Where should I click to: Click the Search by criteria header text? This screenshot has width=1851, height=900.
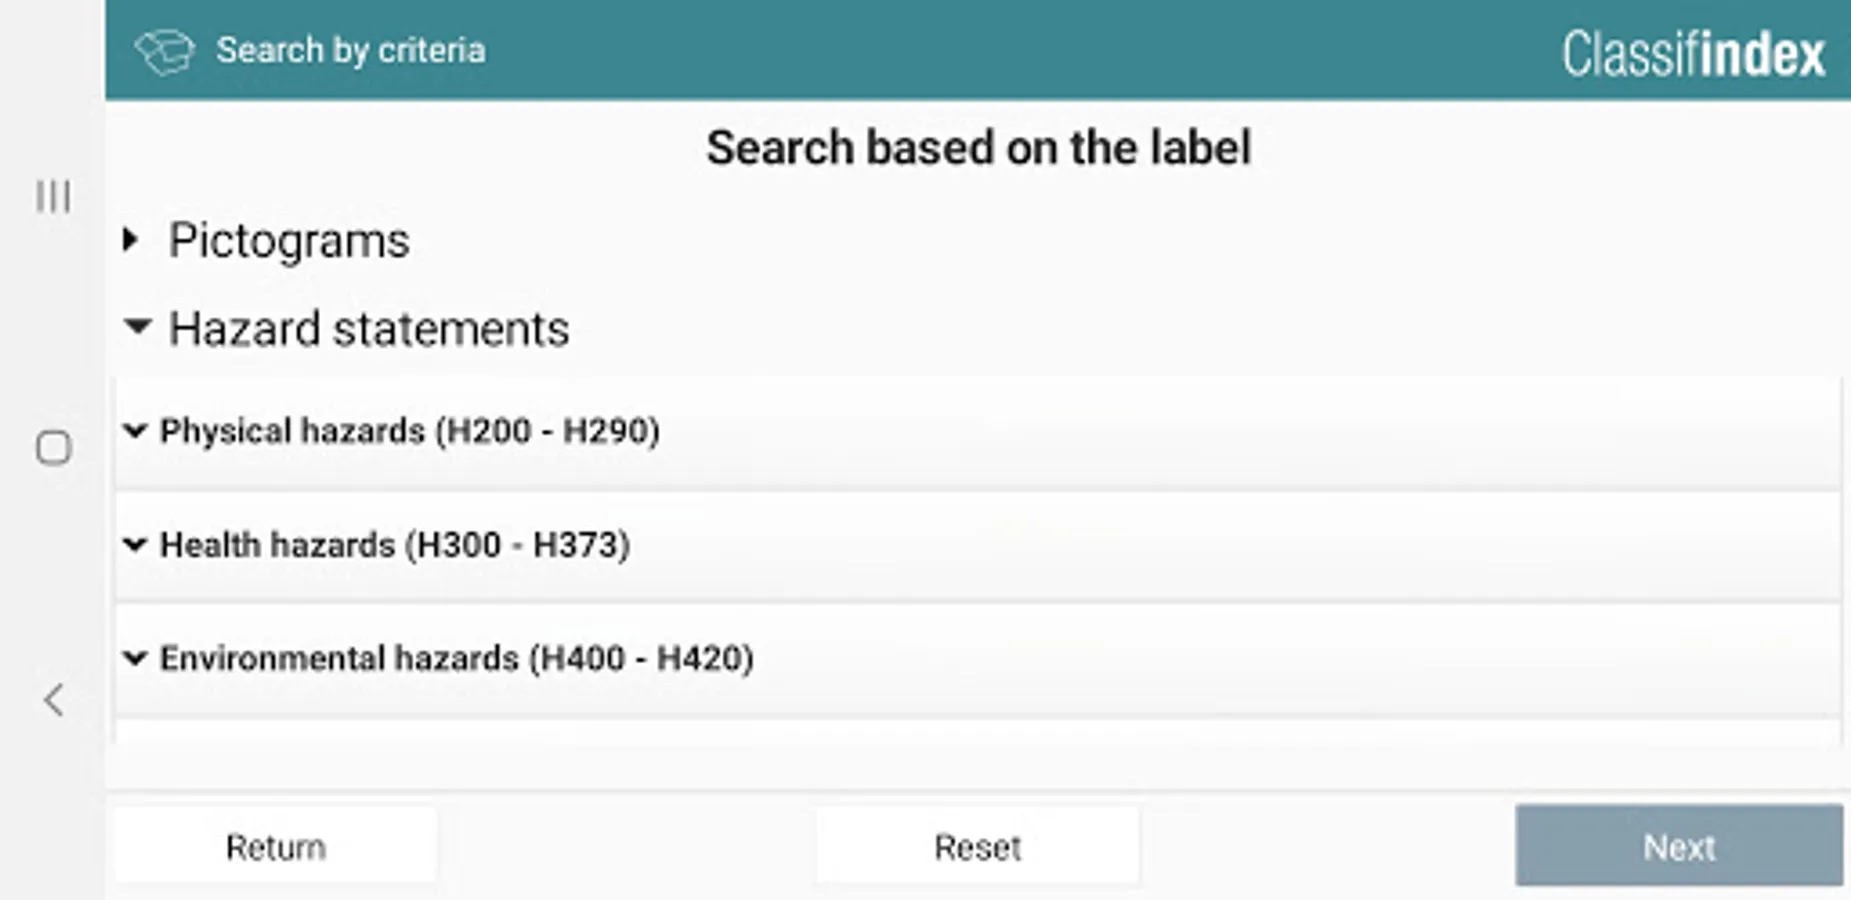pos(350,51)
